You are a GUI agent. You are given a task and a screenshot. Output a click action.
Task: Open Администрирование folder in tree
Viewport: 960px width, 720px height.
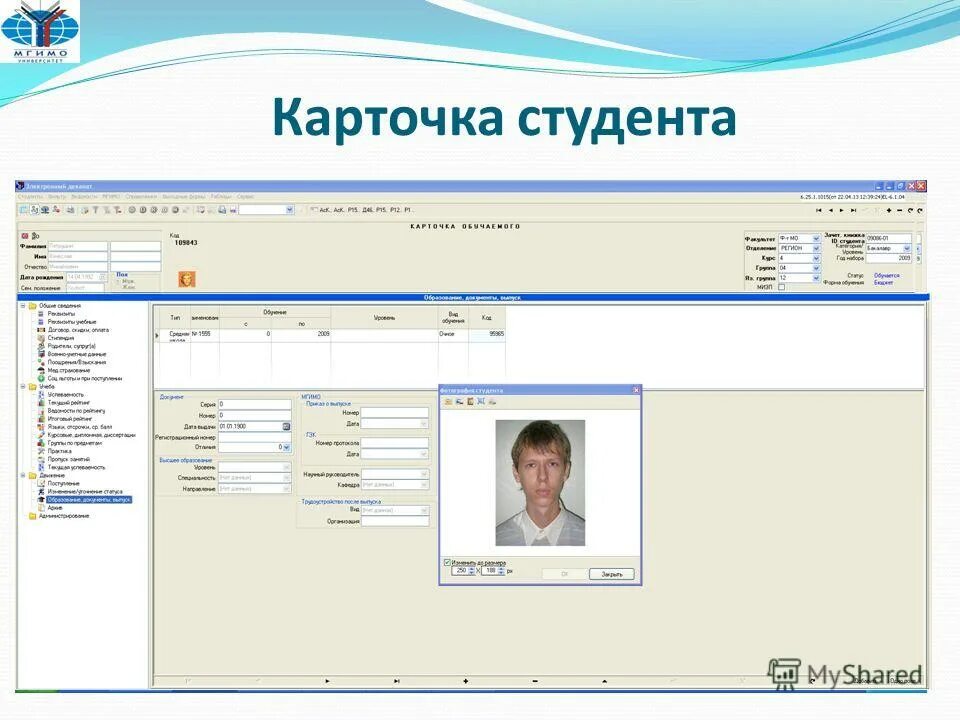click(64, 516)
